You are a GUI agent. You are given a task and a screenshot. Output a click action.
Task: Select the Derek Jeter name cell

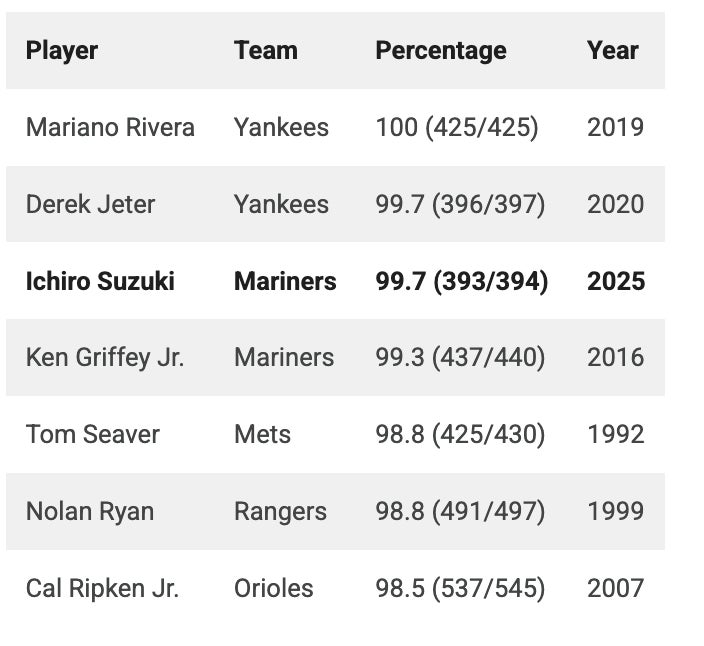[90, 204]
